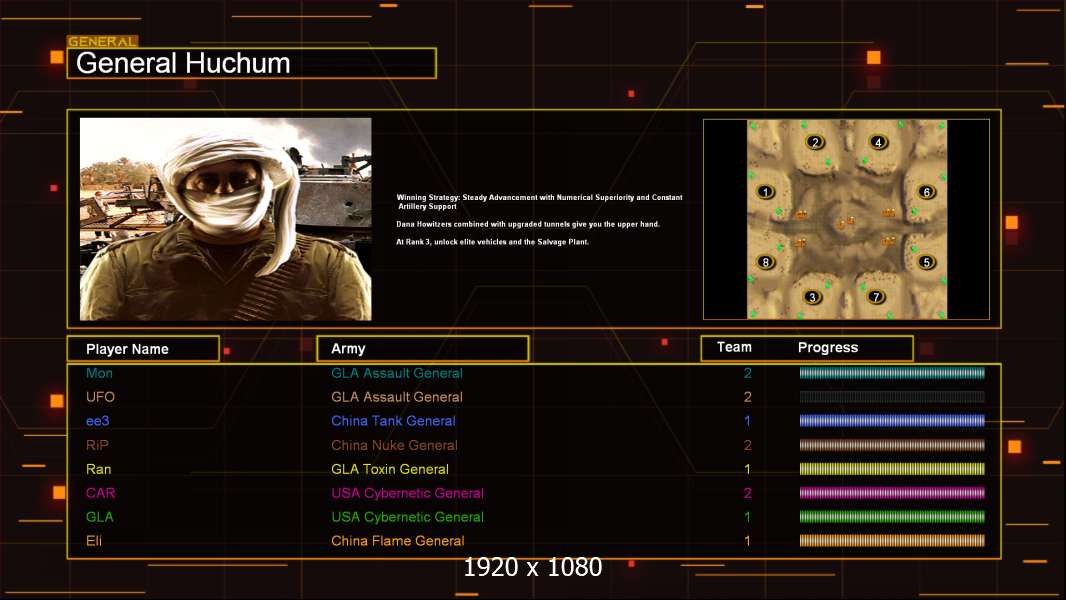This screenshot has height=600, width=1066.
Task: Click Eli's orange loading progress bar
Action: tap(892, 541)
